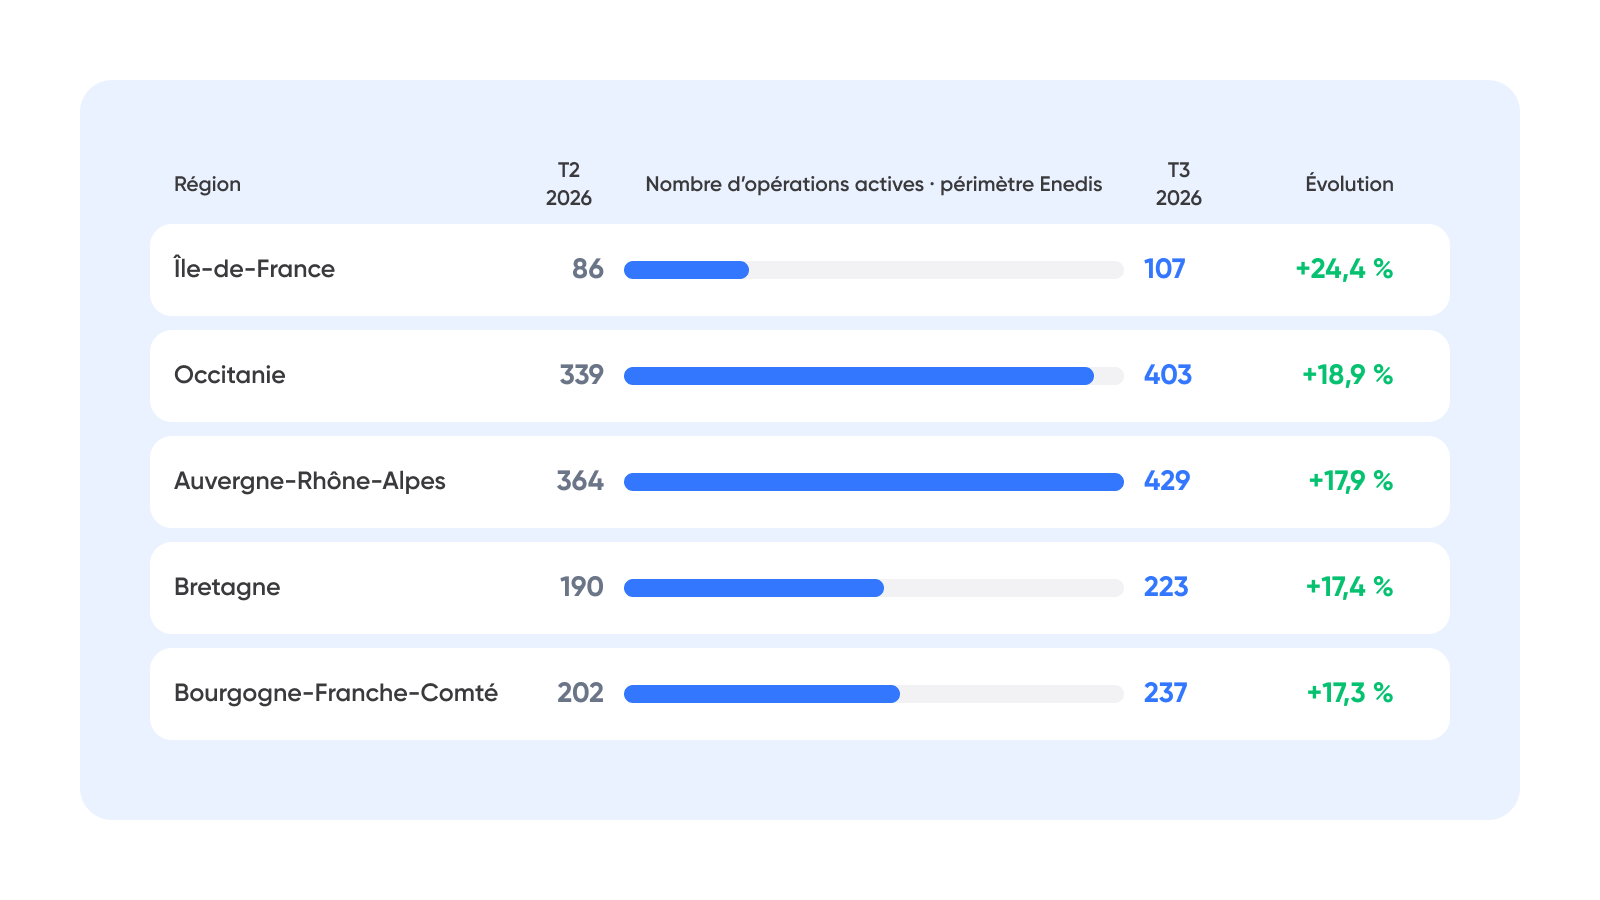The width and height of the screenshot is (1600, 900).
Task: Click the +17,9 % evolution value
Action: click(x=1351, y=481)
